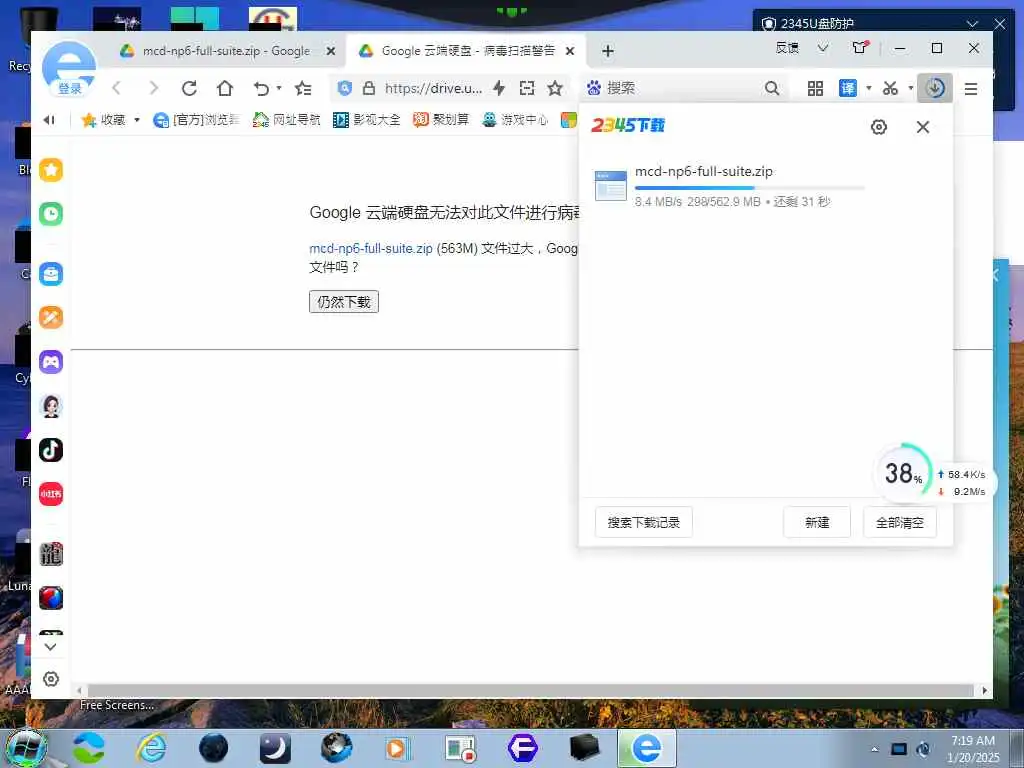Click the orange sidebar icon

[51, 317]
